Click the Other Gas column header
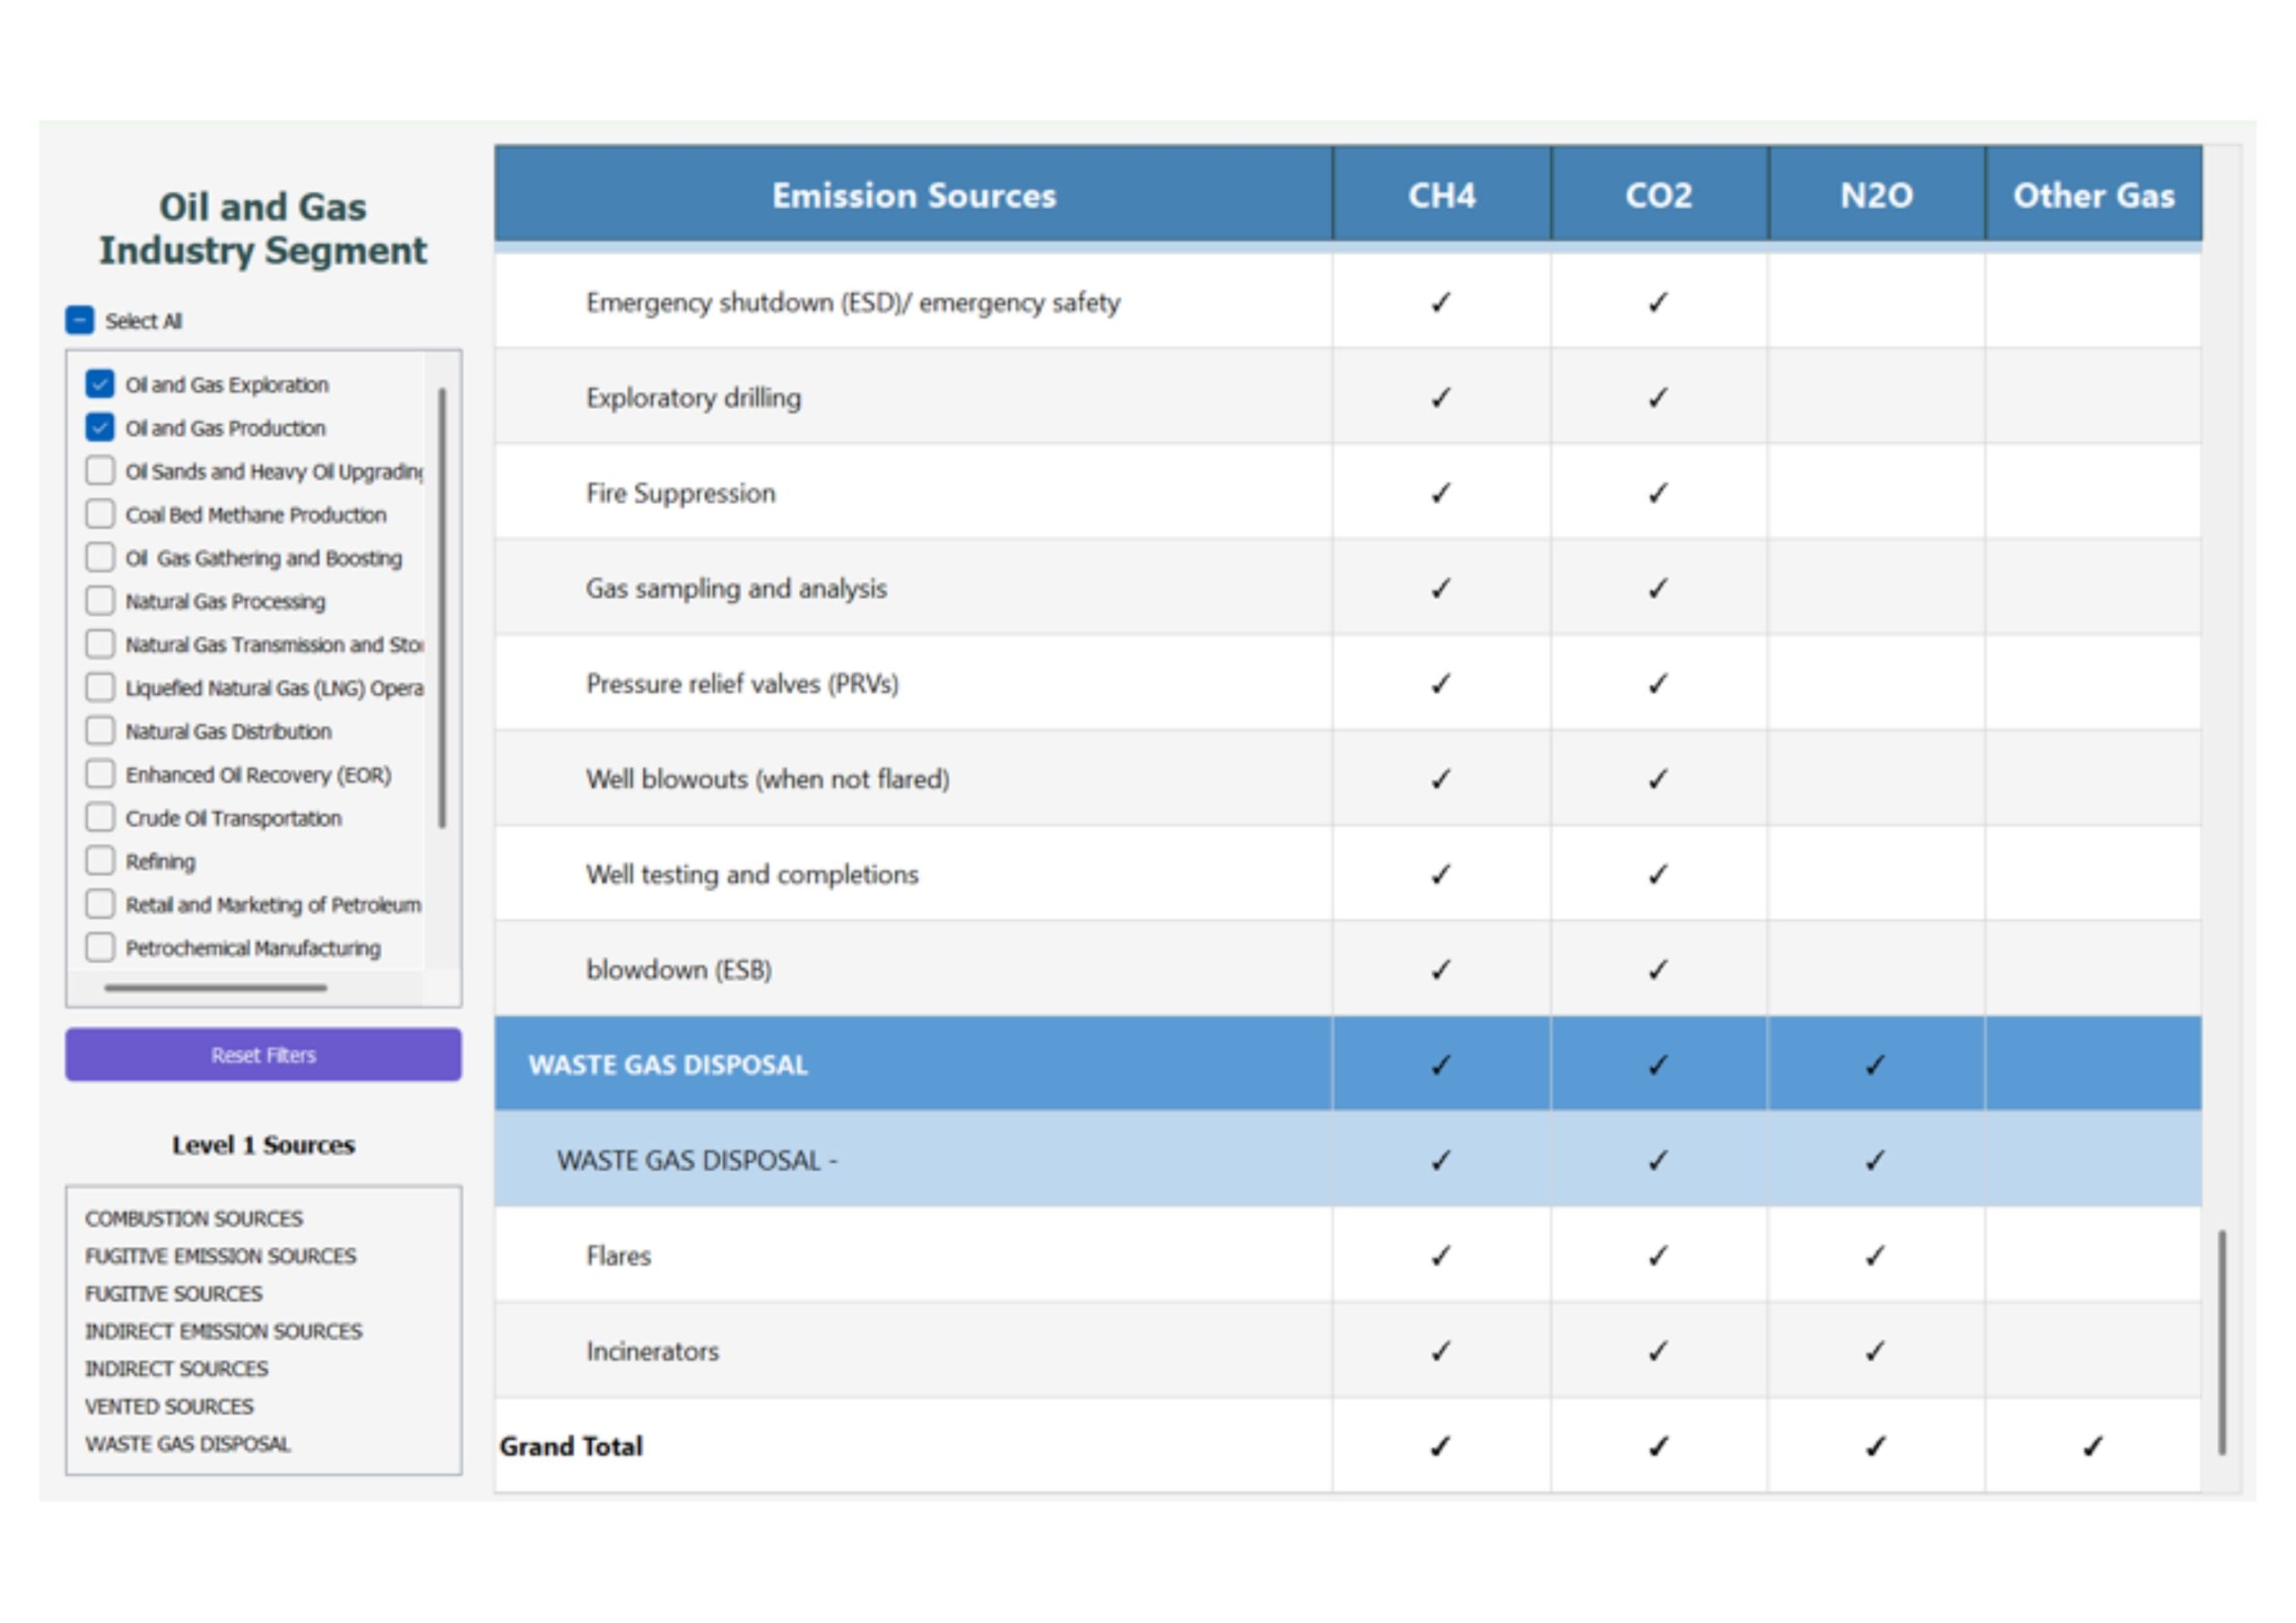2296x1623 pixels. pos(2093,195)
